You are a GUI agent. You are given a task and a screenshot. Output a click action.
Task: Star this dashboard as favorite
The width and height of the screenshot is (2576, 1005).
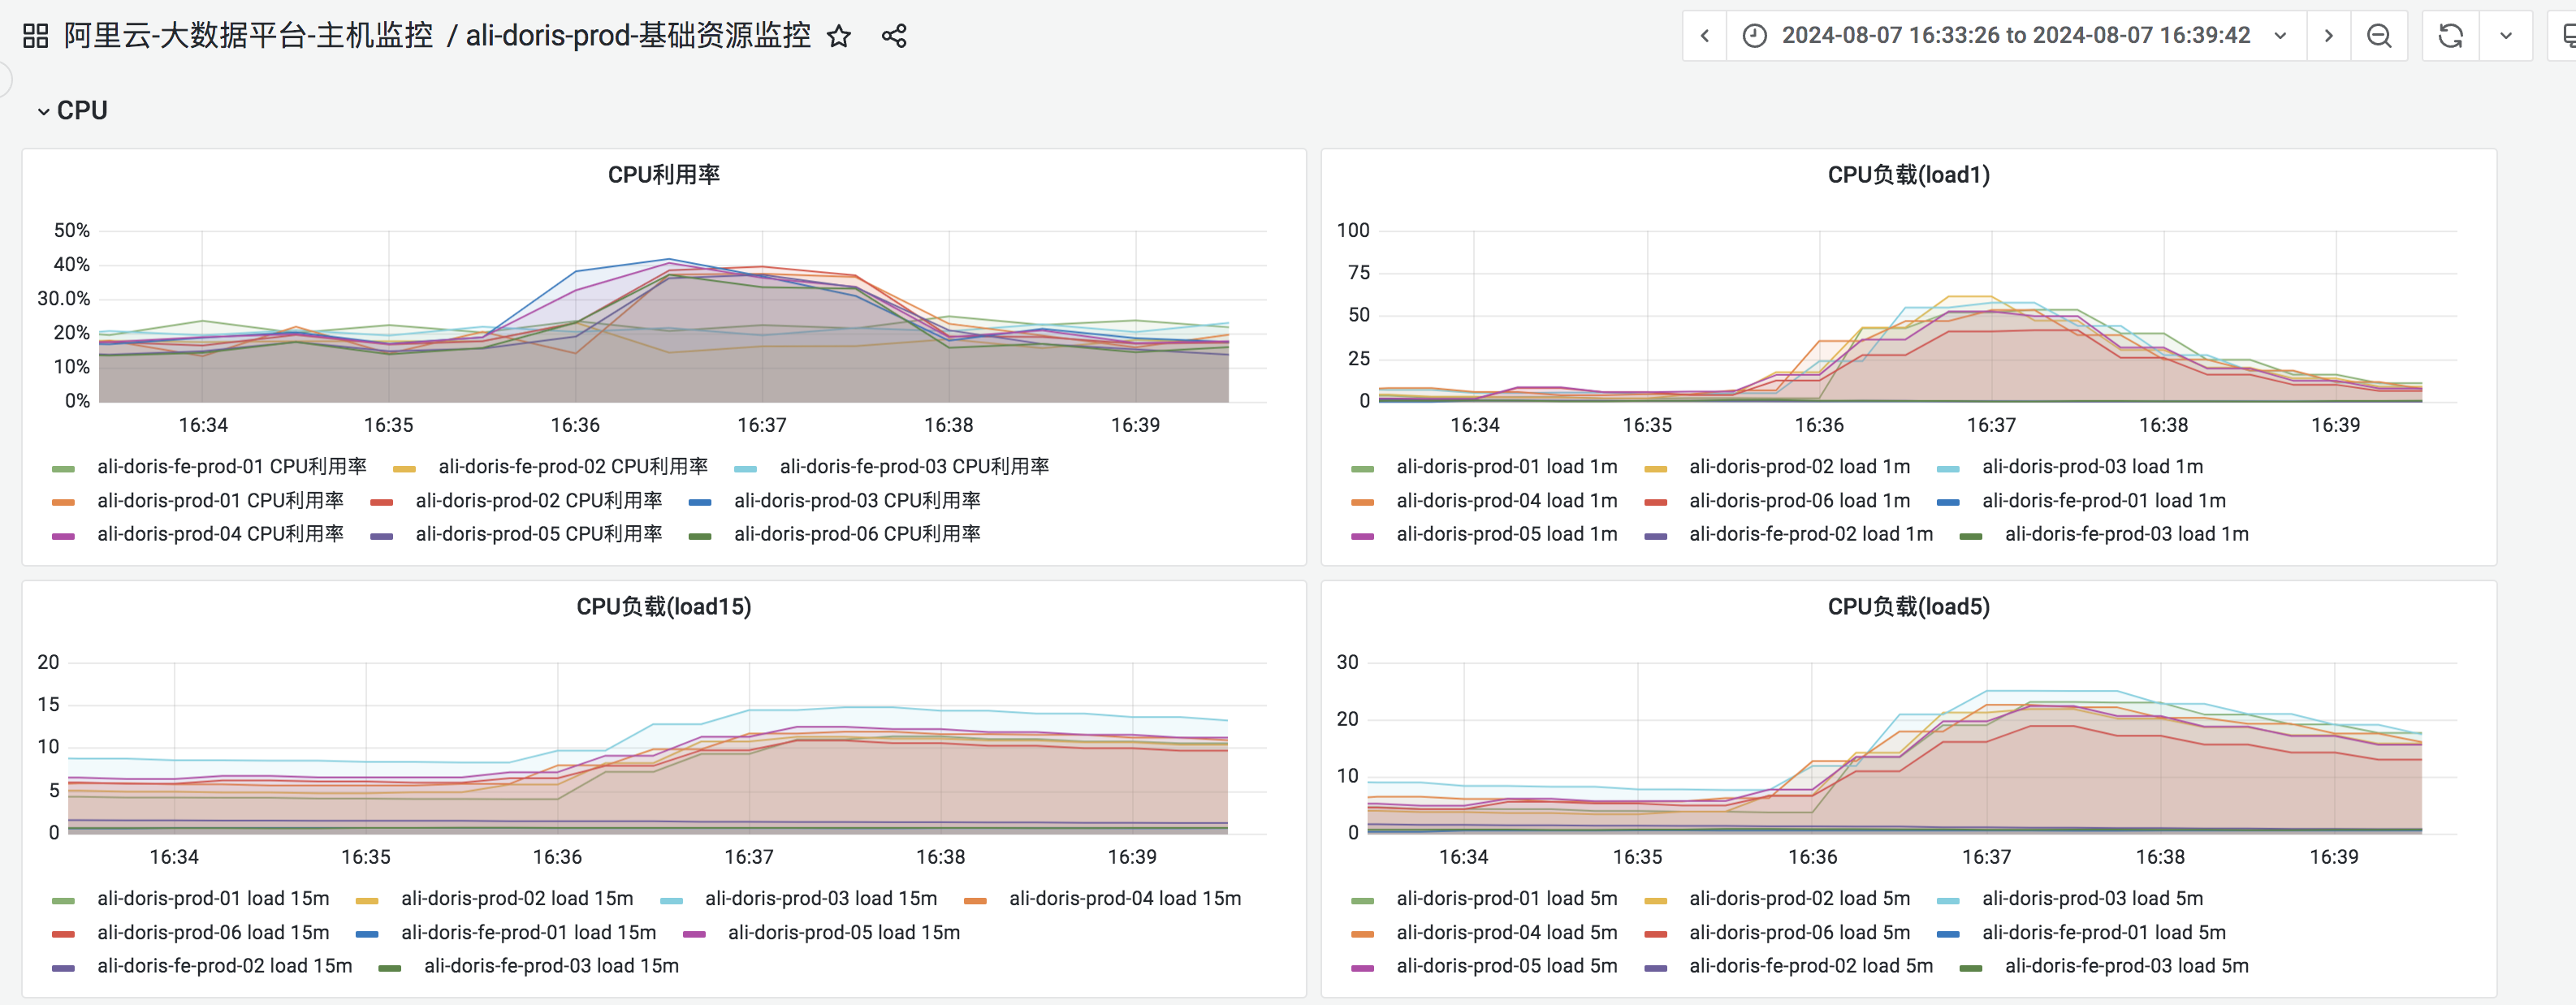(x=839, y=36)
